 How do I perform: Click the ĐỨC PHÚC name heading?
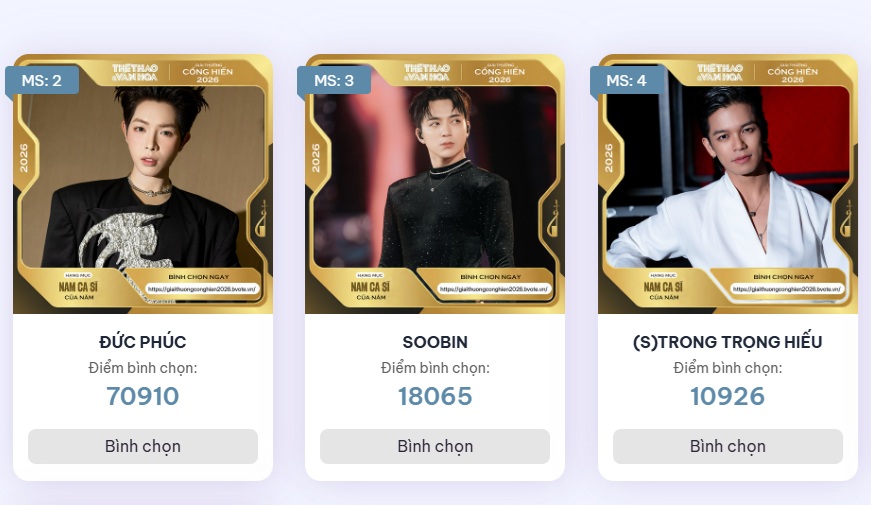143,342
